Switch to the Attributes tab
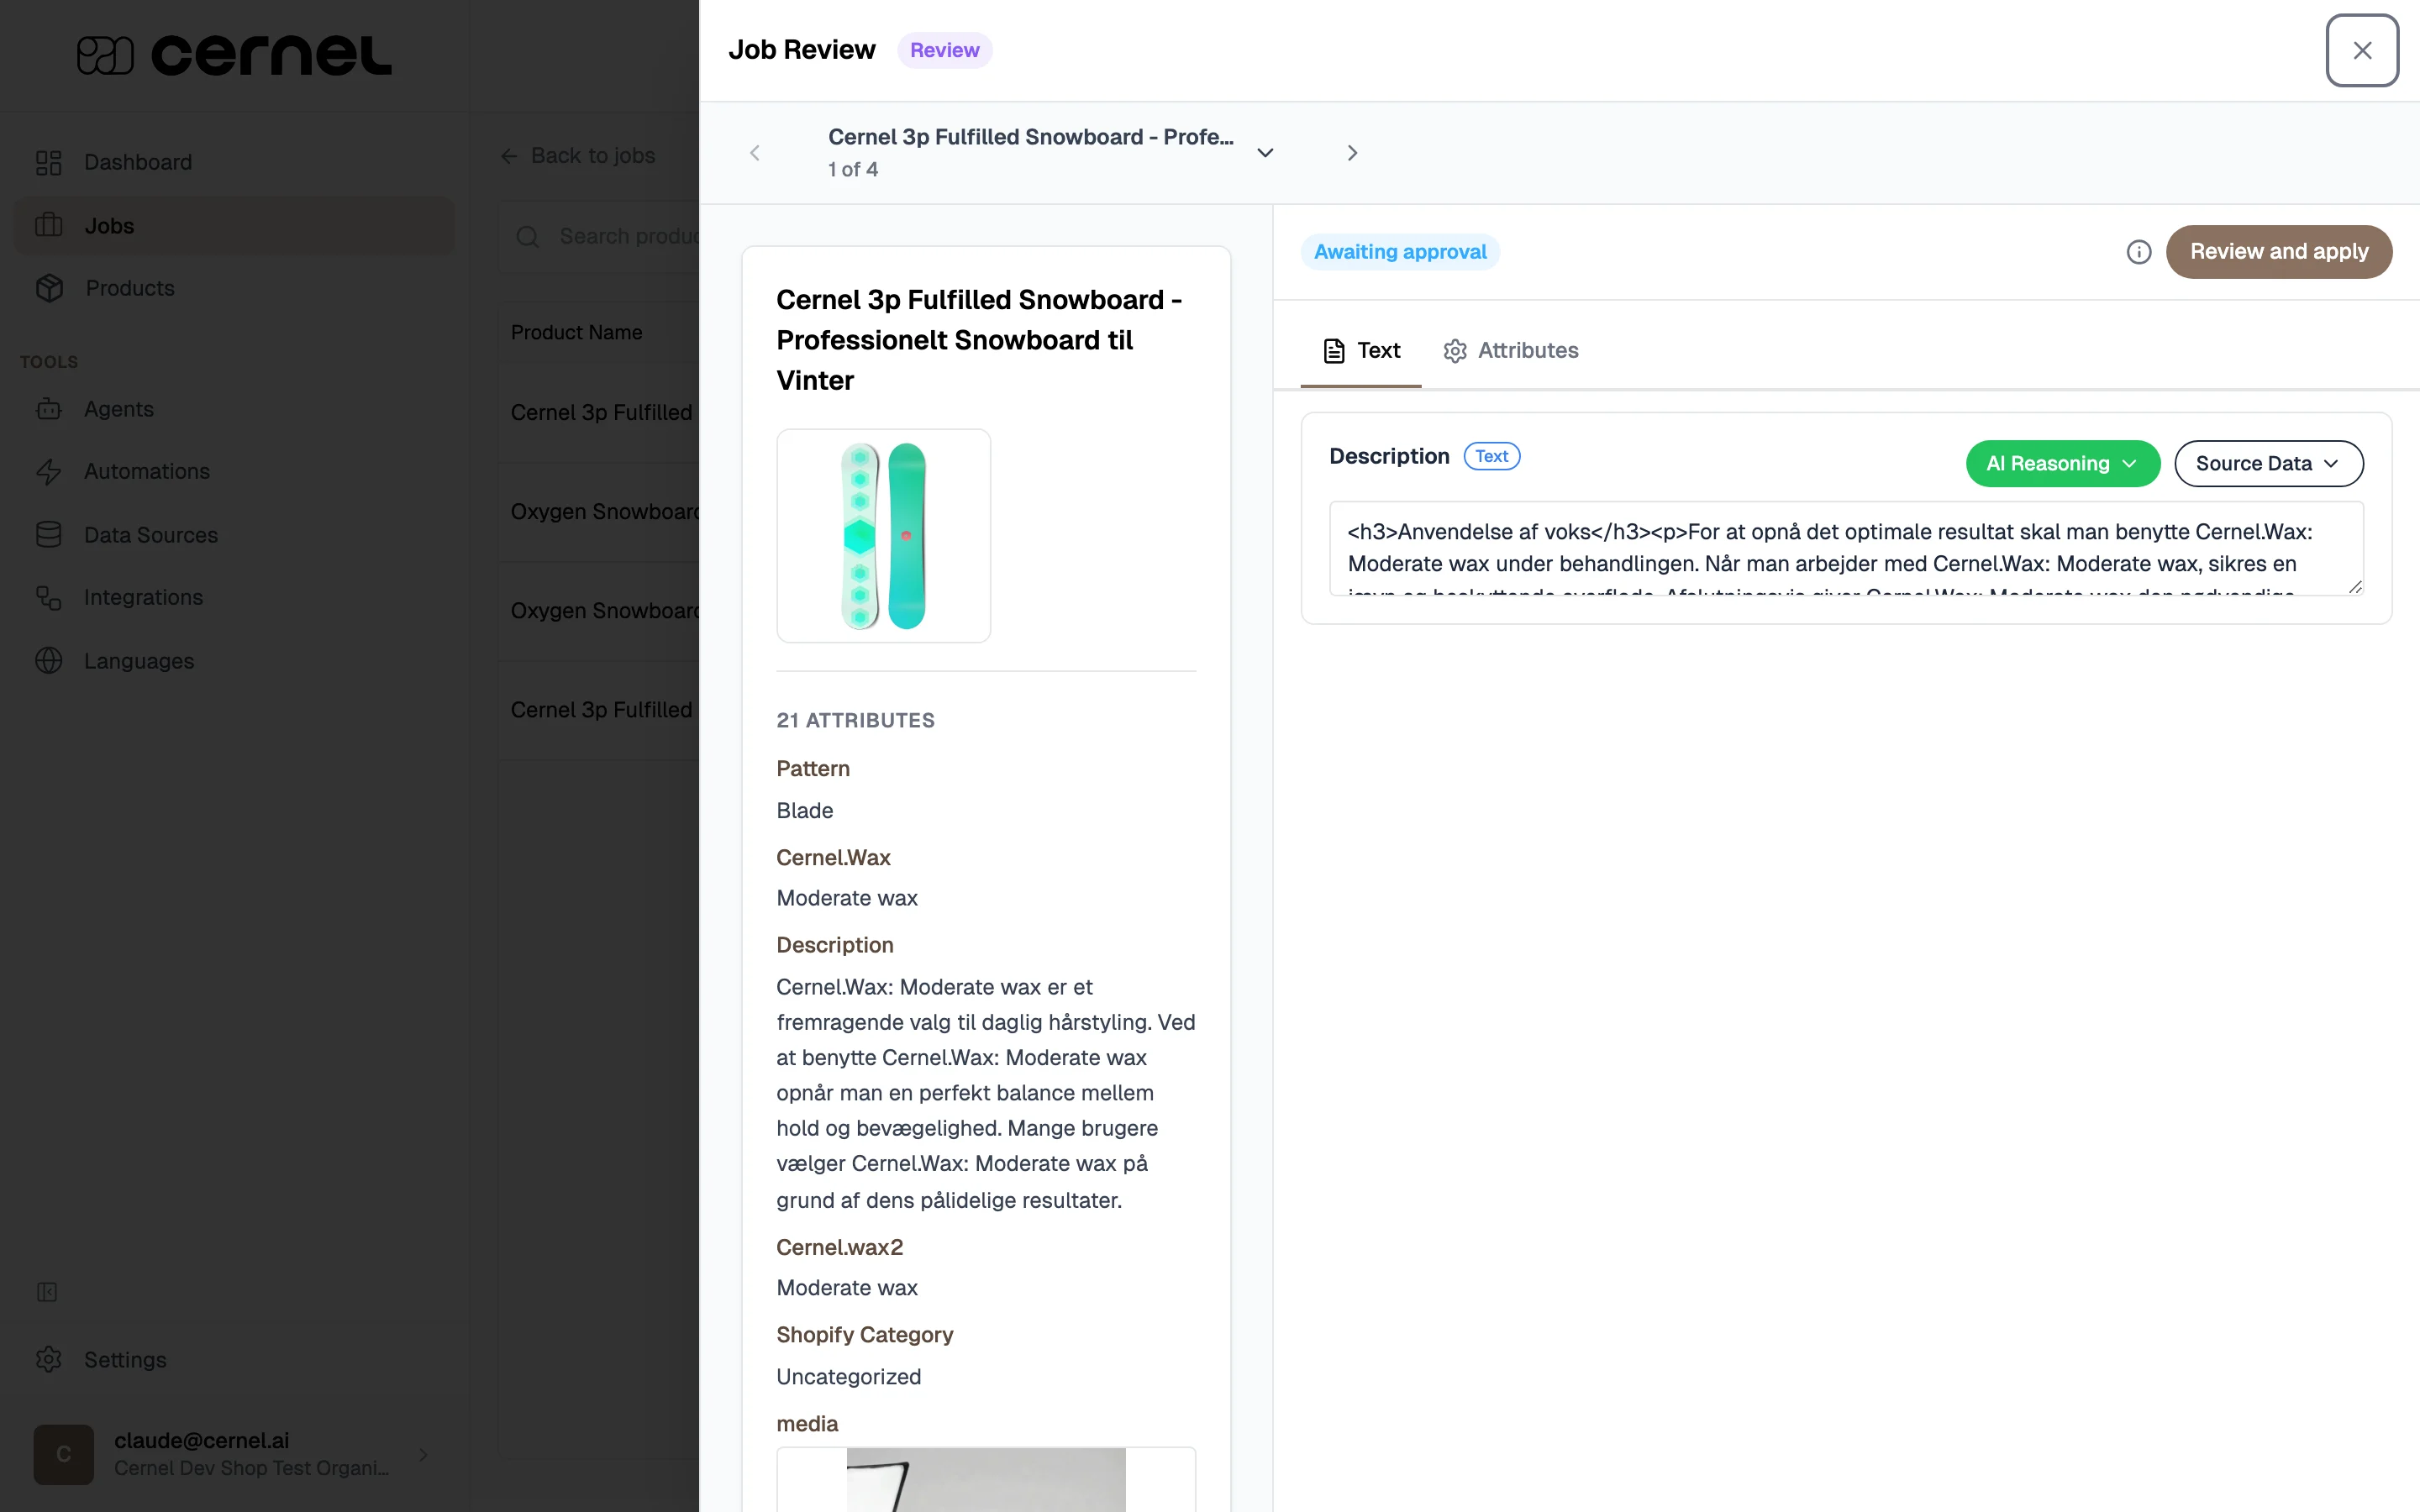 click(1511, 351)
